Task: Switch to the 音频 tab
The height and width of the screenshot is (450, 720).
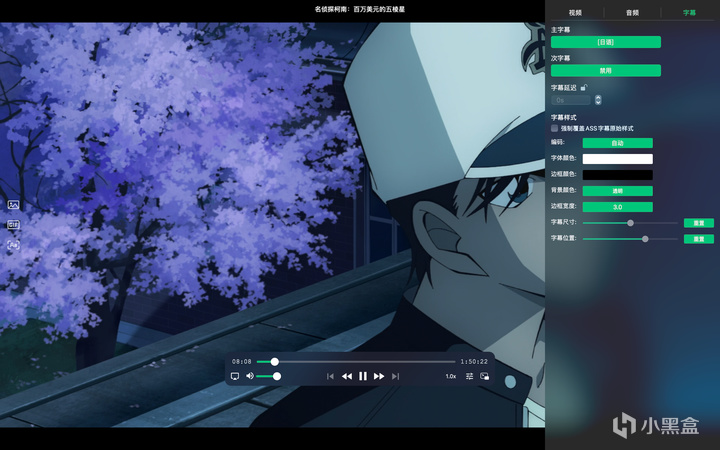Action: 632,13
